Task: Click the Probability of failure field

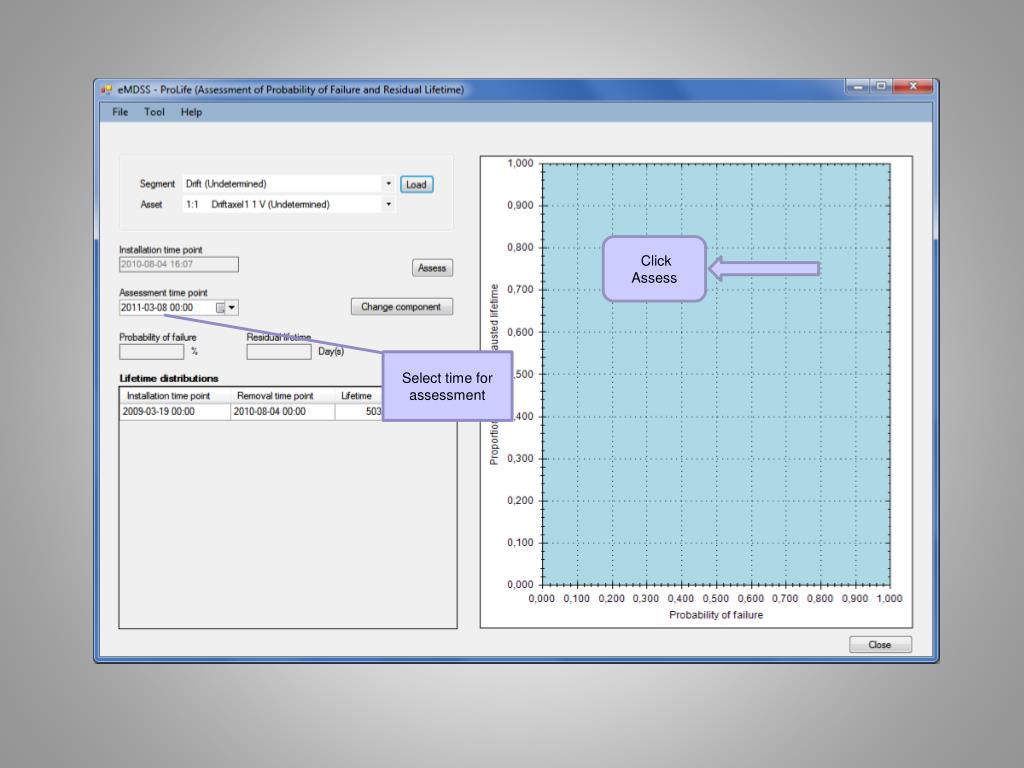Action: [151, 352]
